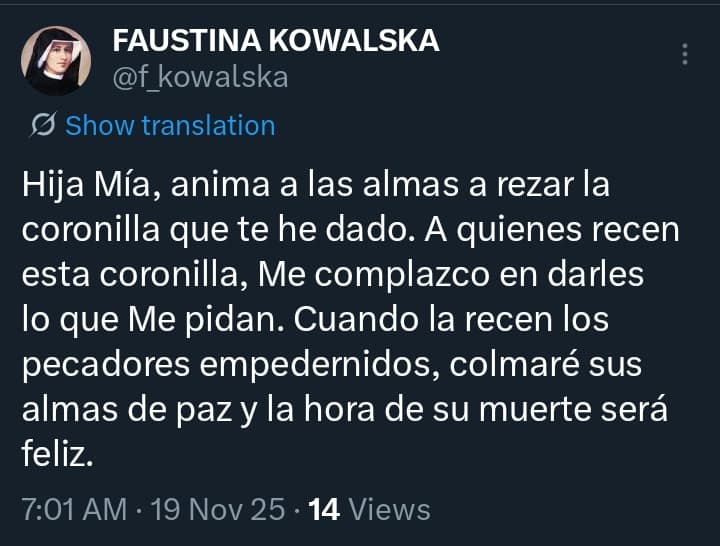Image resolution: width=720 pixels, height=546 pixels.
Task: Open the f_kowalska profile picture
Action: click(x=56, y=61)
